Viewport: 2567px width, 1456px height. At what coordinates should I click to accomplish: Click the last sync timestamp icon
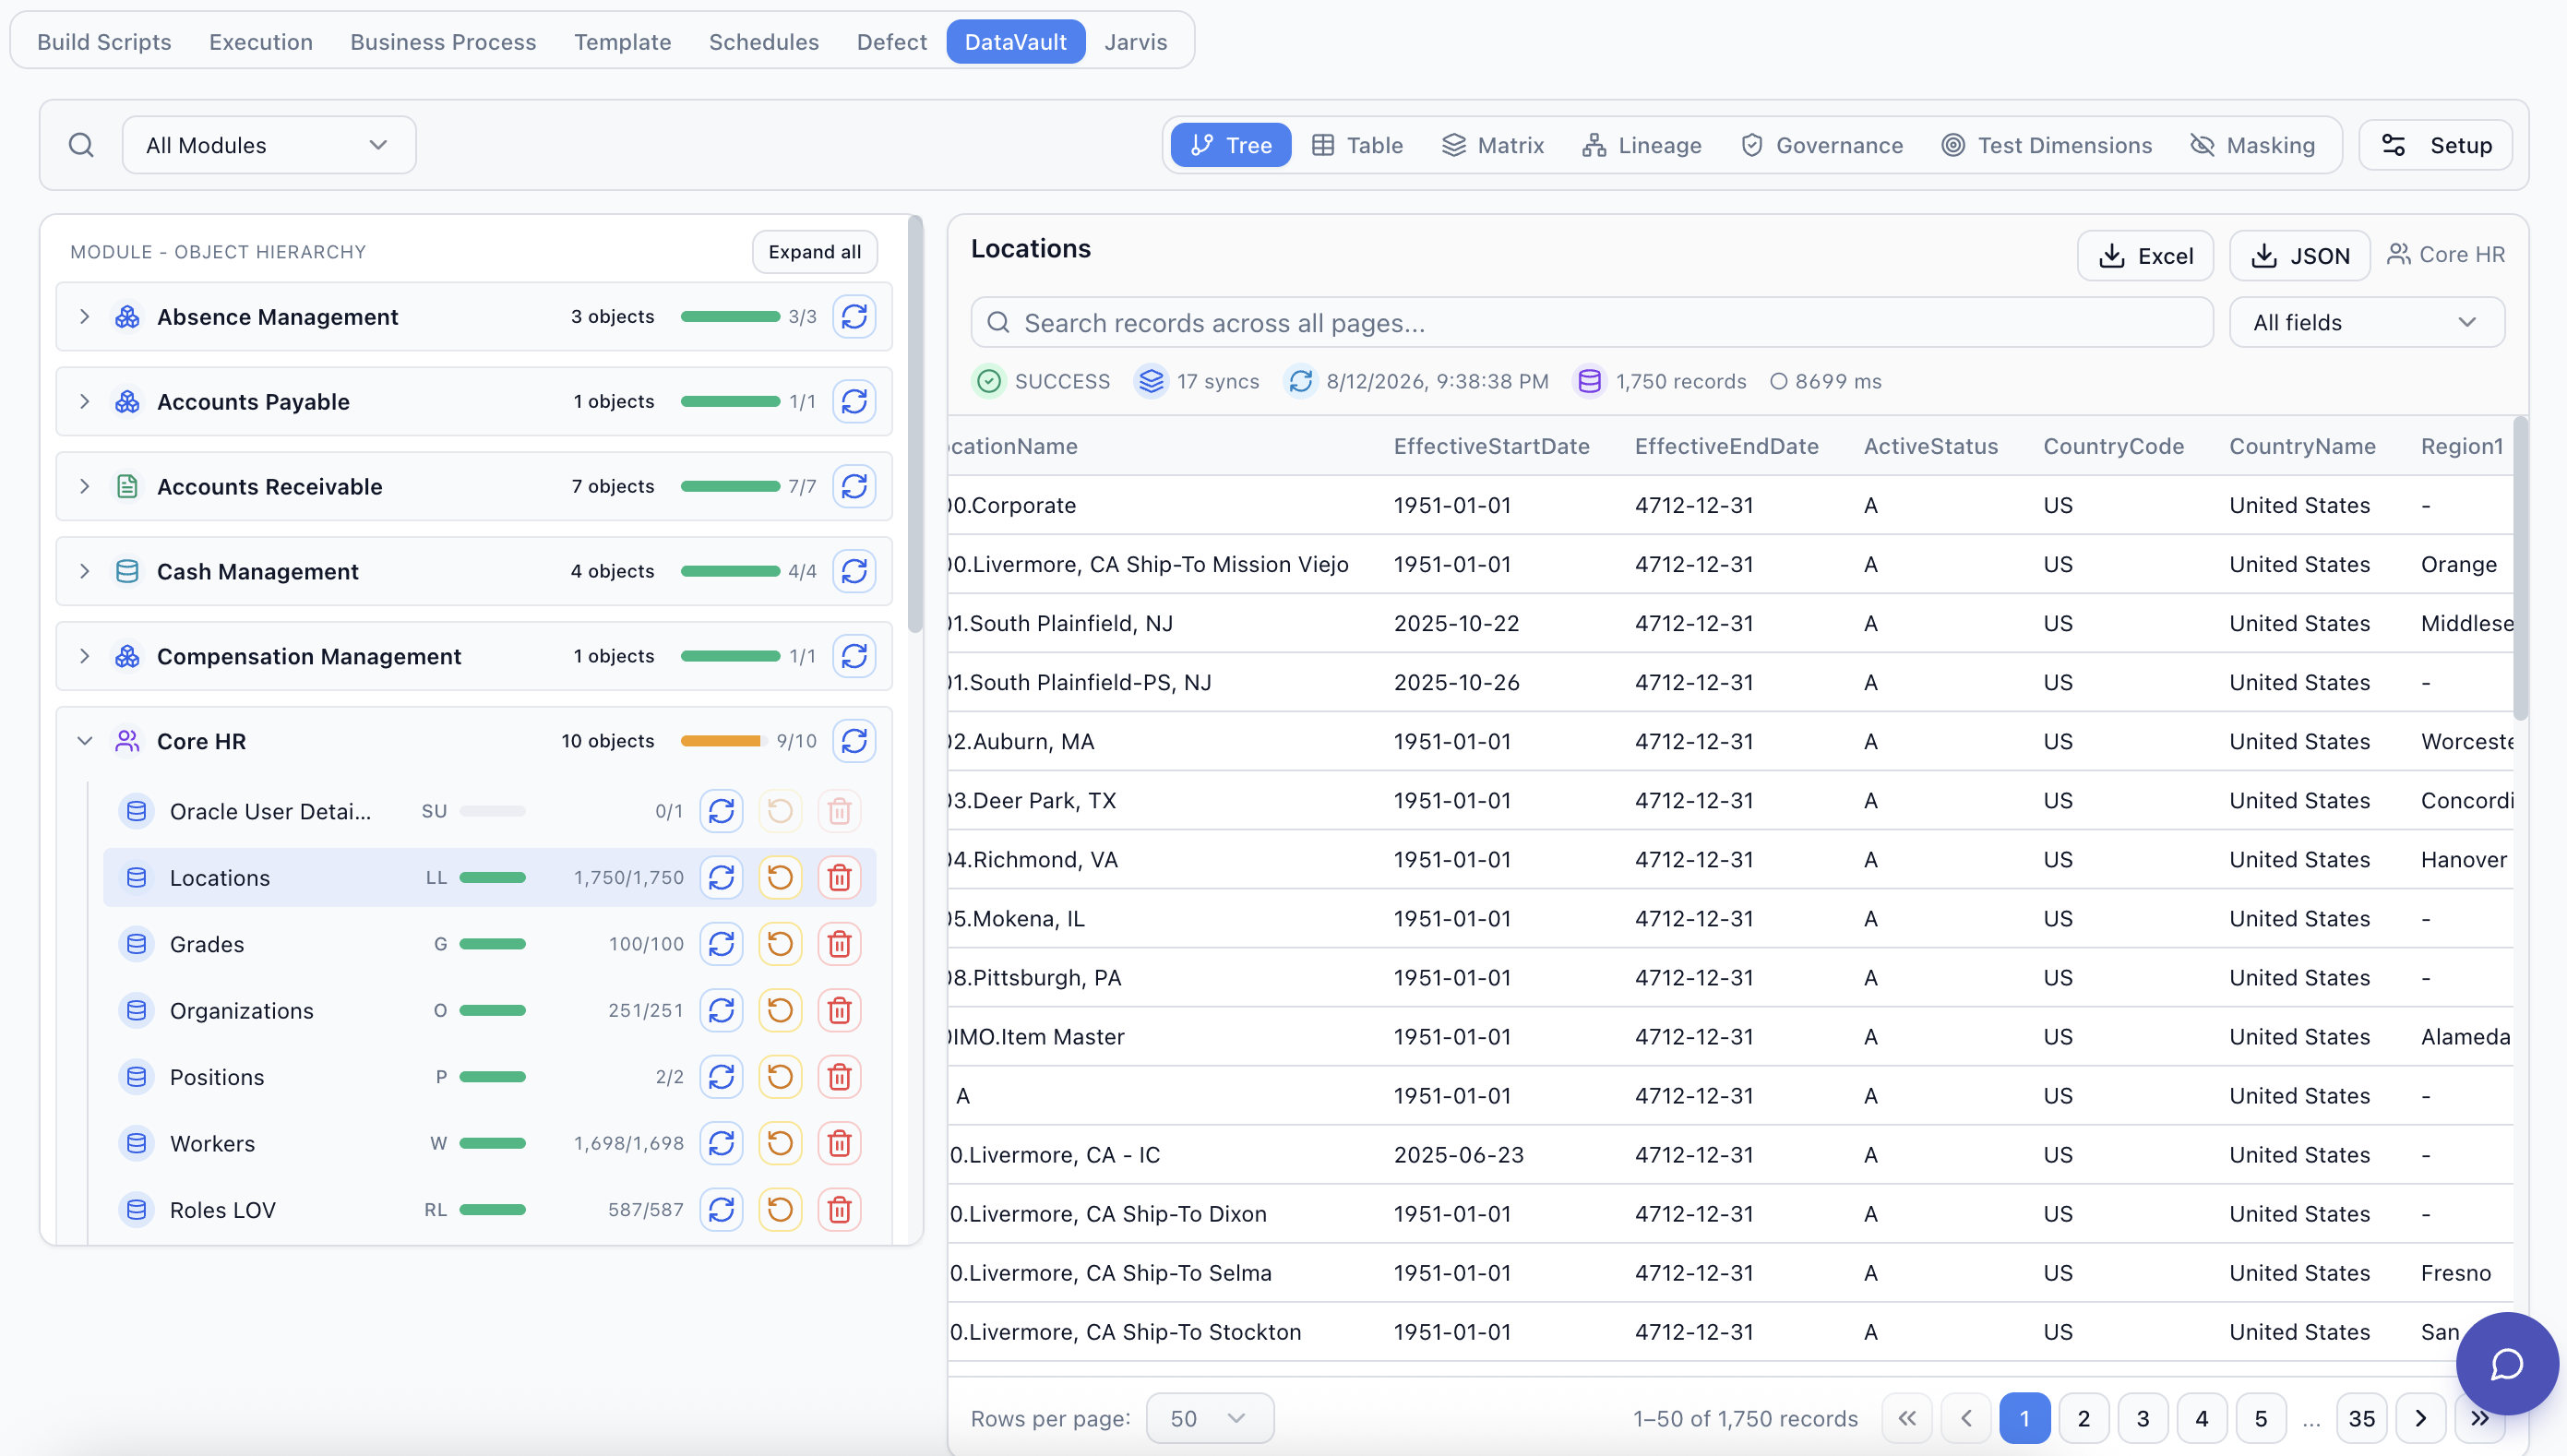(1300, 381)
